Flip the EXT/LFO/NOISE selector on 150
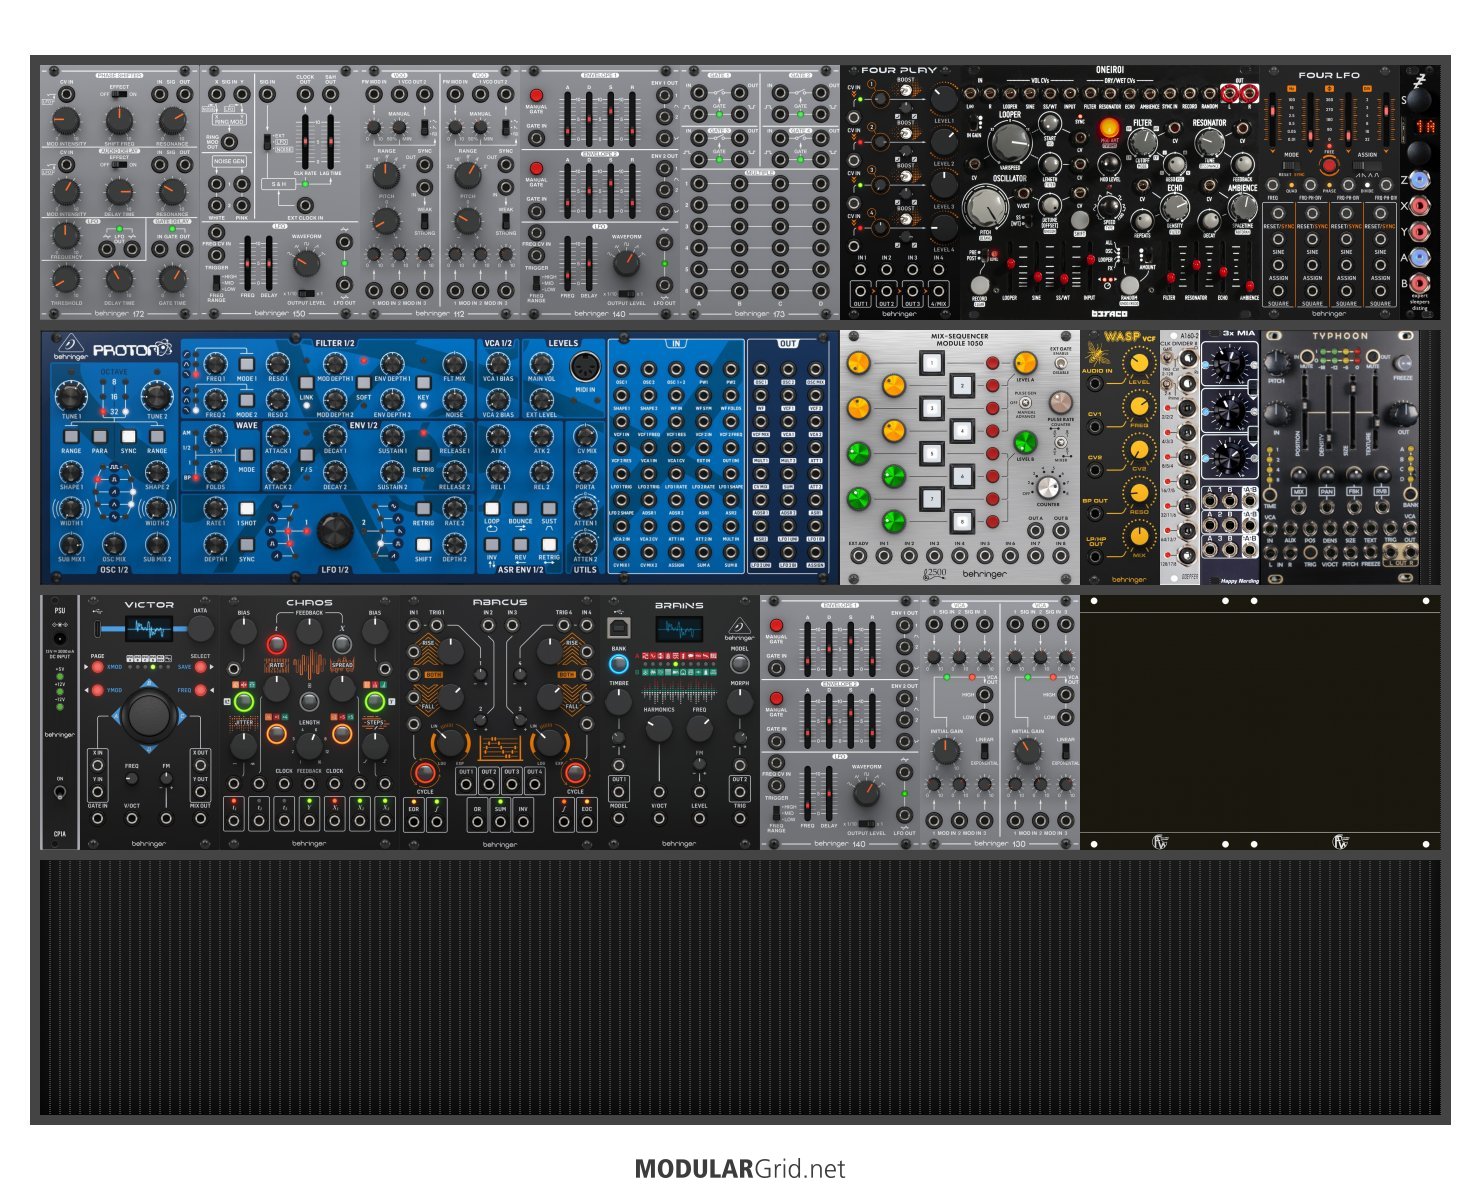The height and width of the screenshot is (1190, 1481). click(x=268, y=141)
